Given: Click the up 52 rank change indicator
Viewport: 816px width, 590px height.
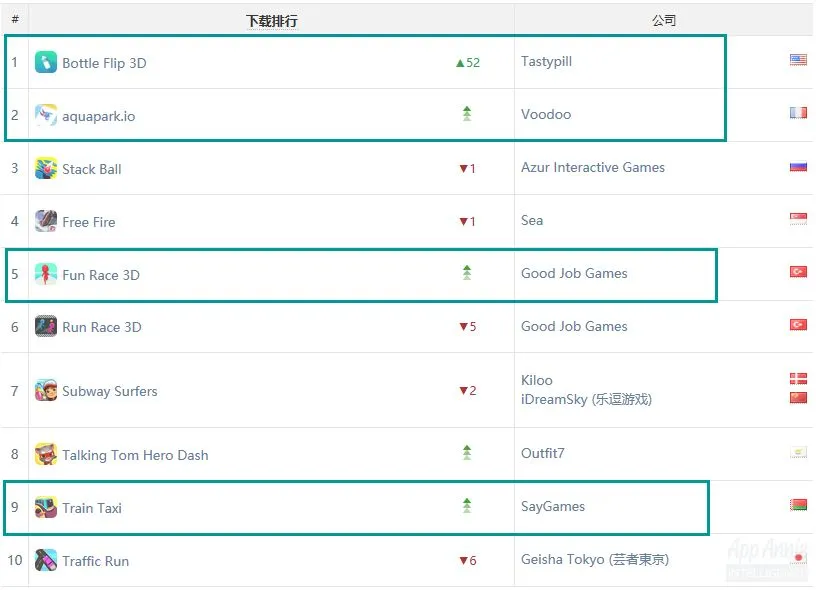Looking at the screenshot, I should [x=467, y=62].
